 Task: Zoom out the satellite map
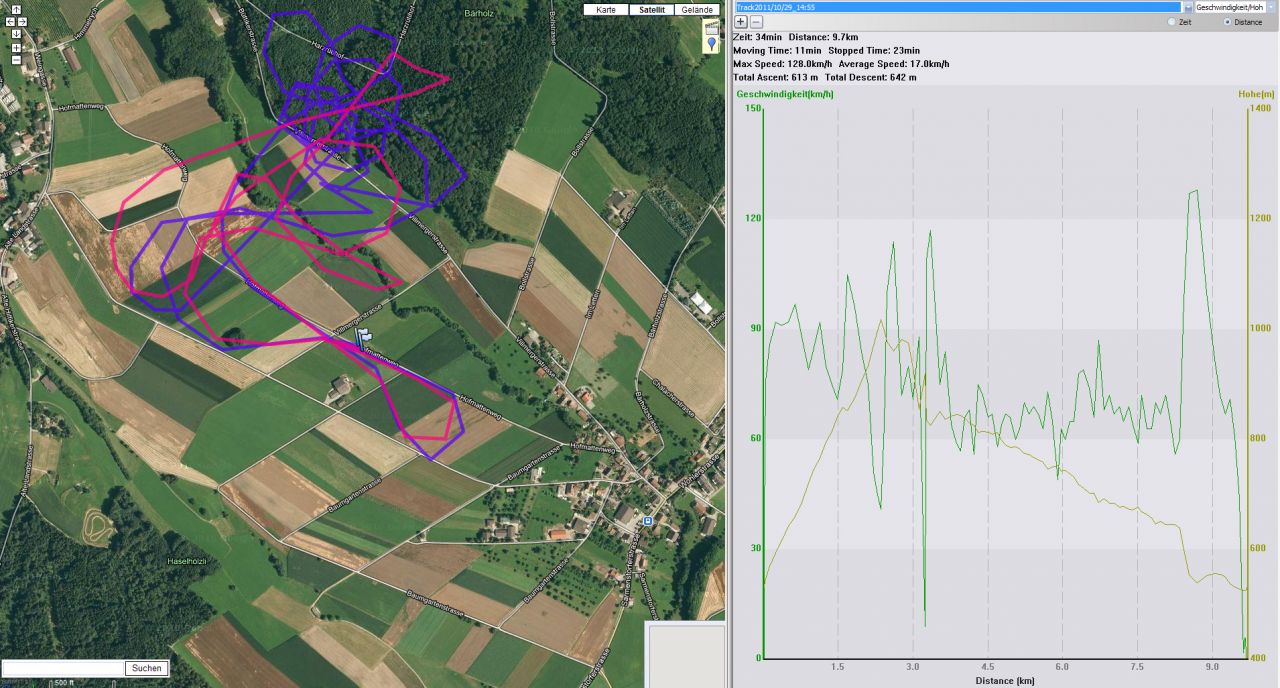tap(16, 59)
